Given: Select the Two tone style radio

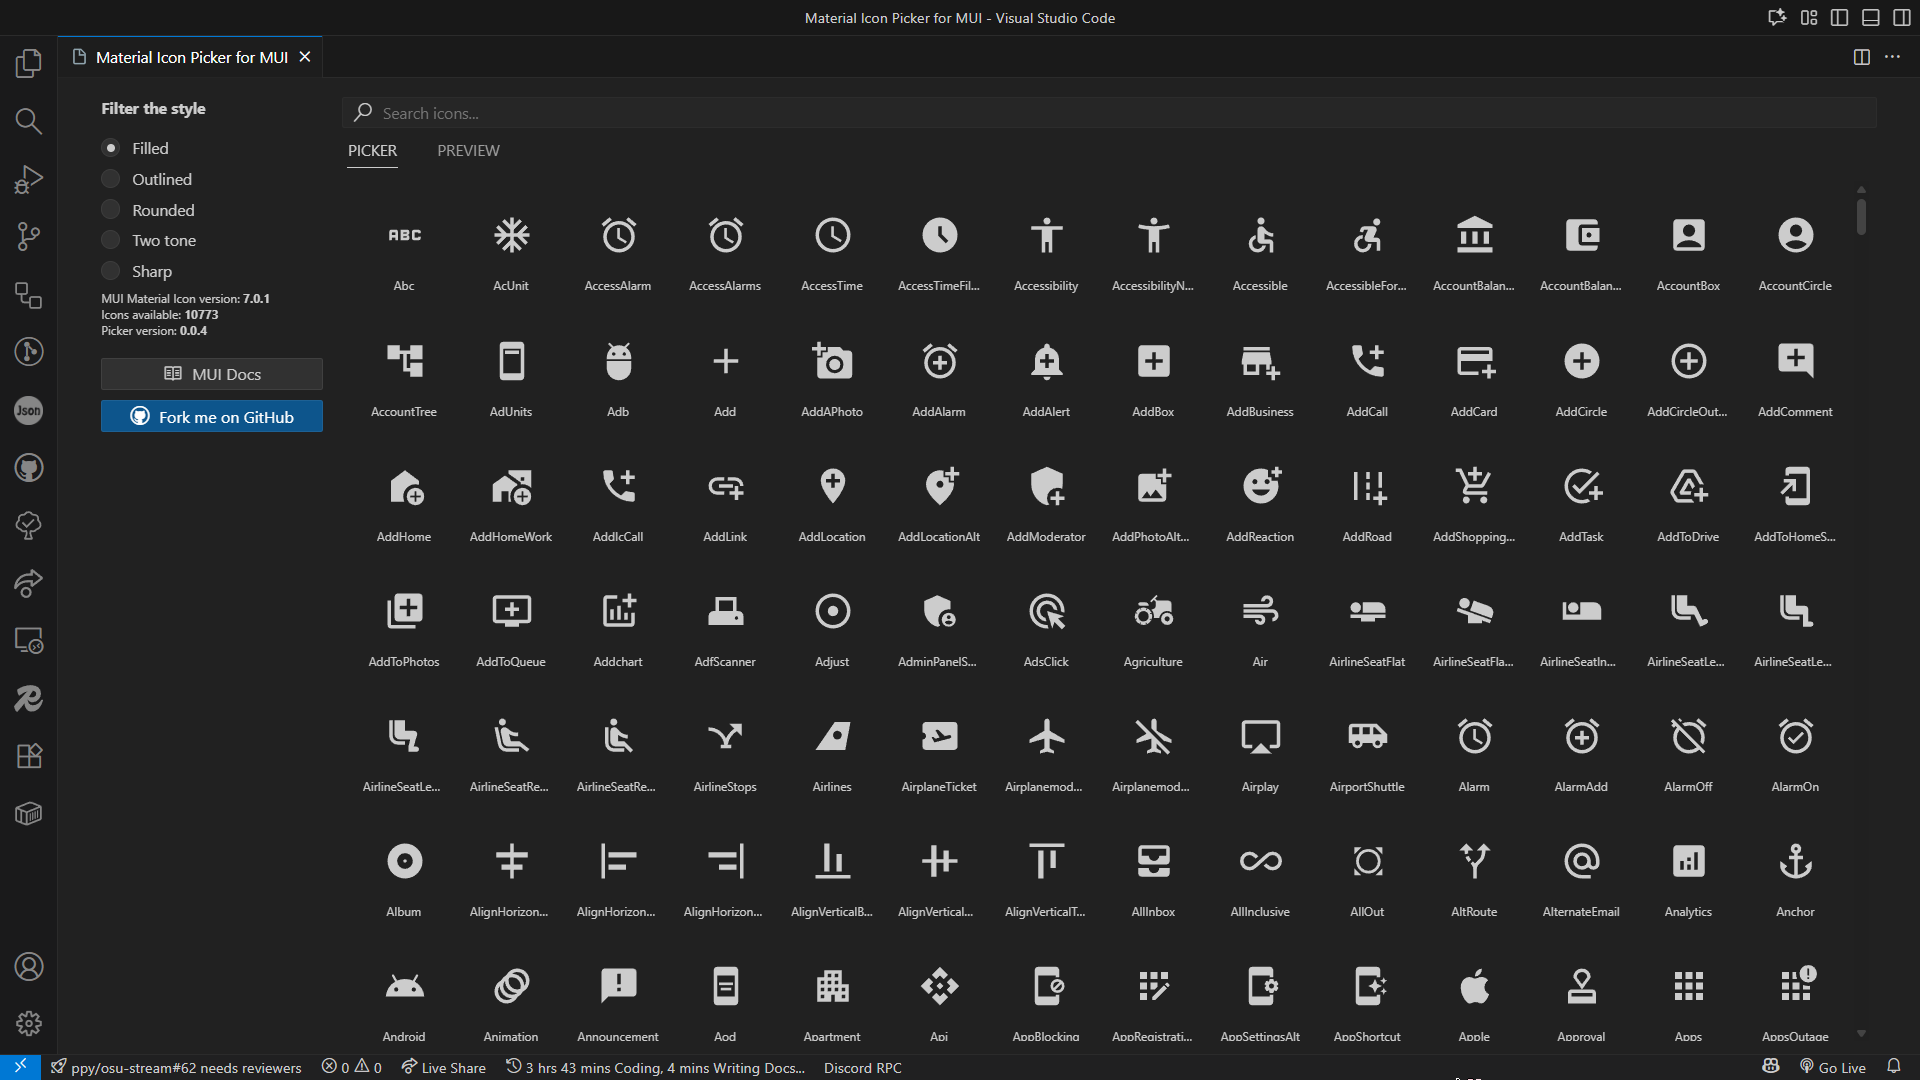Looking at the screenshot, I should [111, 240].
